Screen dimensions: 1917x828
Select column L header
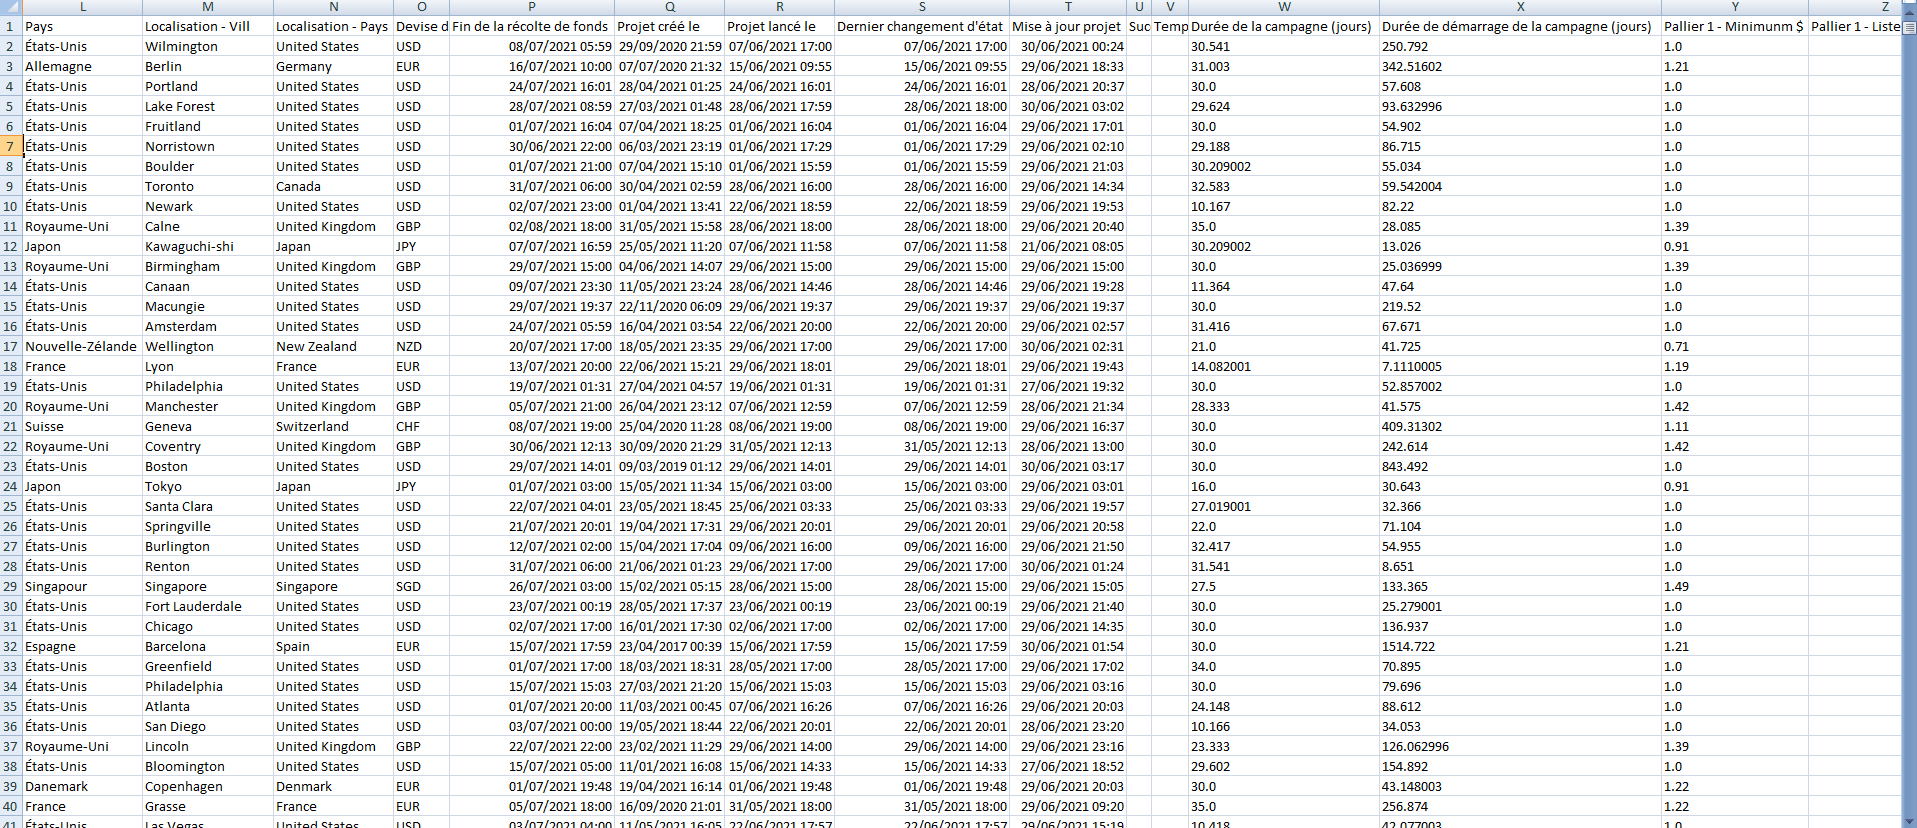(82, 7)
